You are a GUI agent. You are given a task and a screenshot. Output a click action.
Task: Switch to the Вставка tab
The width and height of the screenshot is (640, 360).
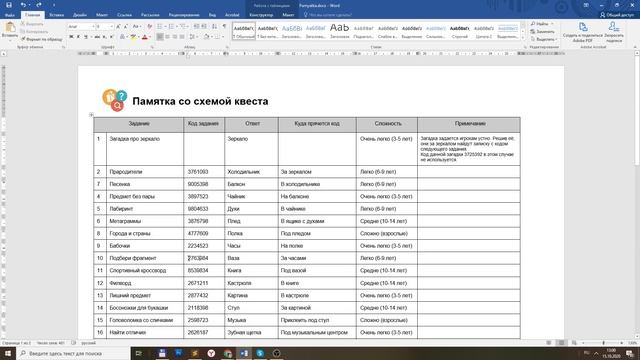point(56,15)
